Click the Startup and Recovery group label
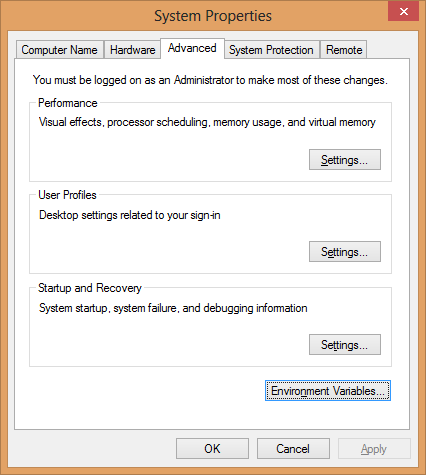The height and width of the screenshot is (475, 426). [90, 288]
